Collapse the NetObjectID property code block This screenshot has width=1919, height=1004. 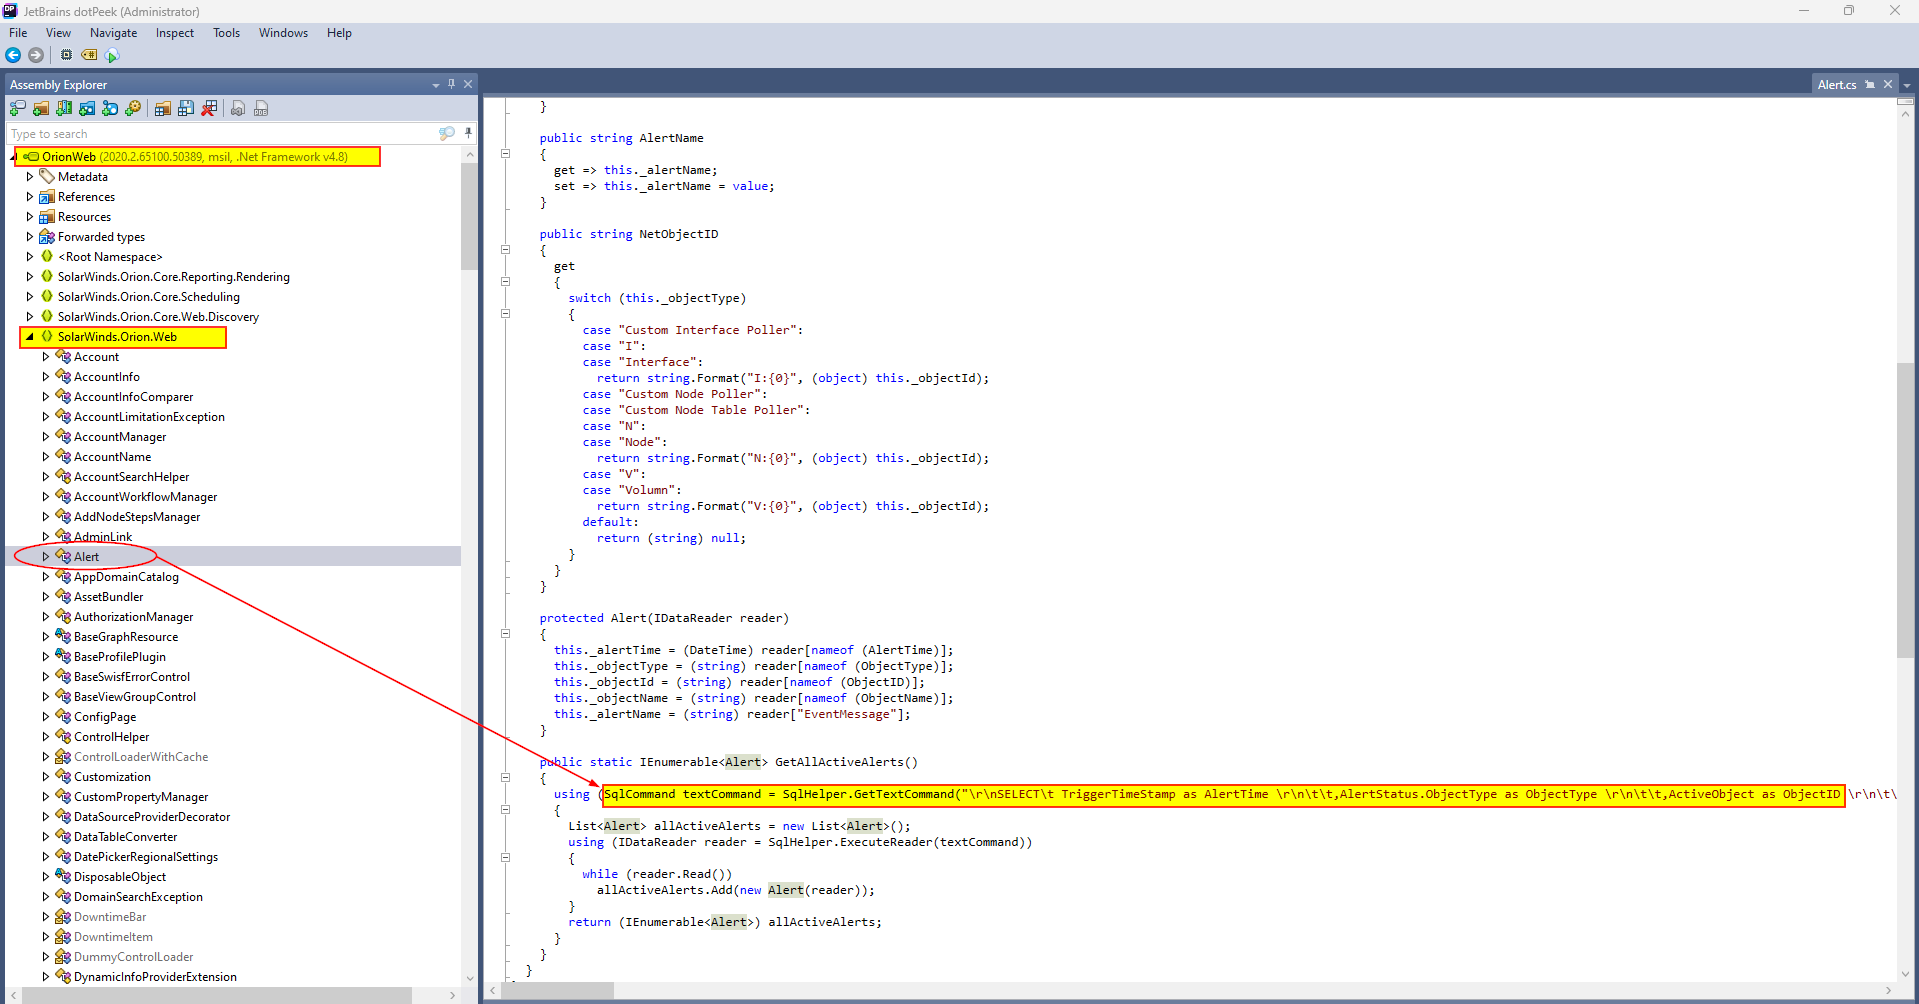[x=505, y=250]
